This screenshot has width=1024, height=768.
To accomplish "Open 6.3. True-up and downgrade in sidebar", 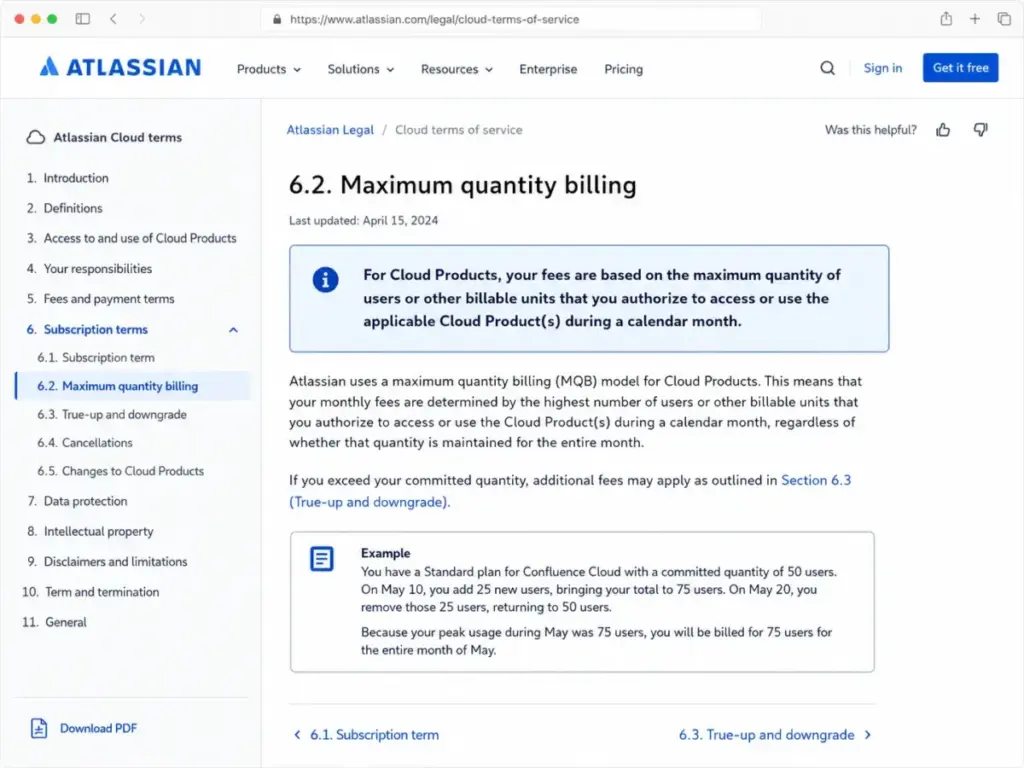I will pos(112,415).
